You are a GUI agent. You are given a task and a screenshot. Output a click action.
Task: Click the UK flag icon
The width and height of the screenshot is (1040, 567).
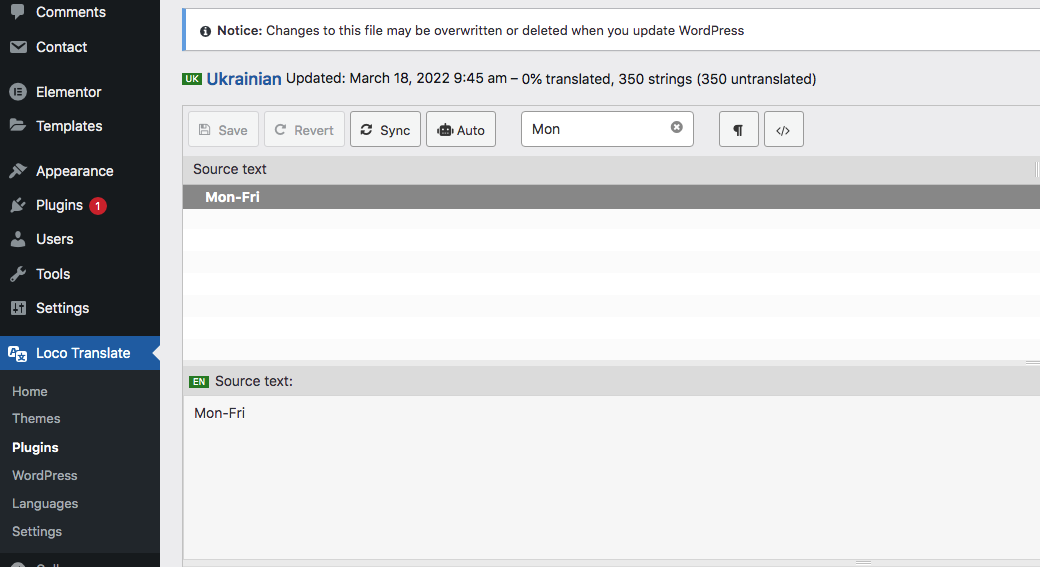[192, 79]
